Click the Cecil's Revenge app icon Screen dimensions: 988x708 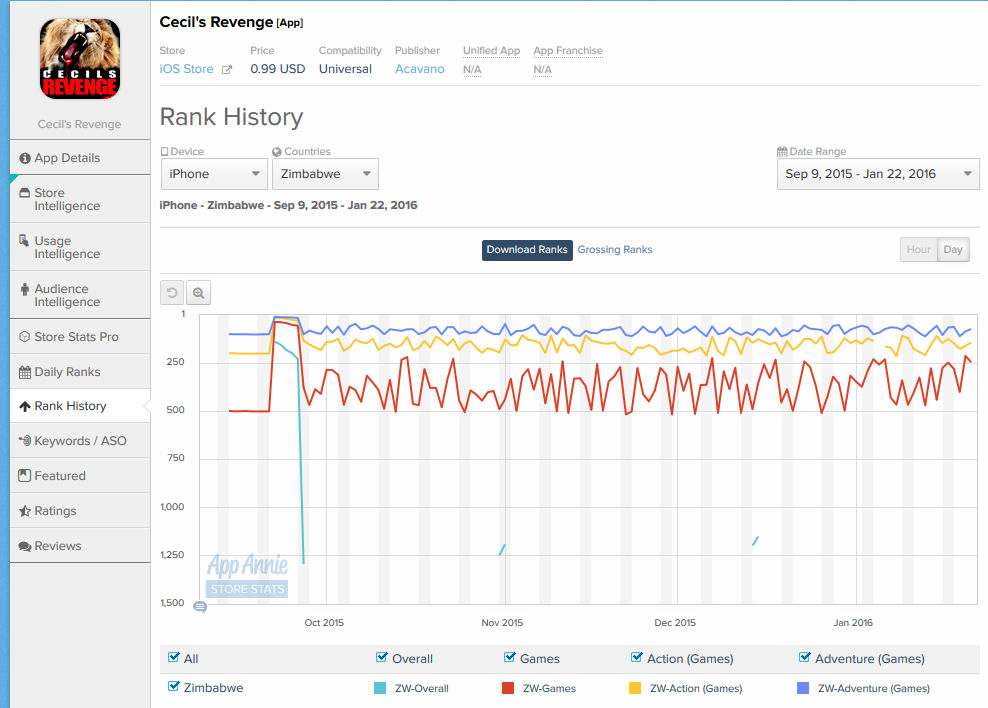click(x=80, y=59)
